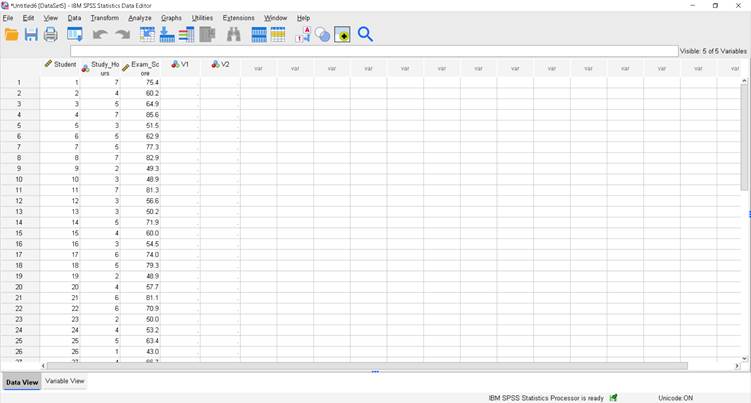The height and width of the screenshot is (403, 751).
Task: Click the Redo arrow in toolbar
Action: pyautogui.click(x=122, y=35)
